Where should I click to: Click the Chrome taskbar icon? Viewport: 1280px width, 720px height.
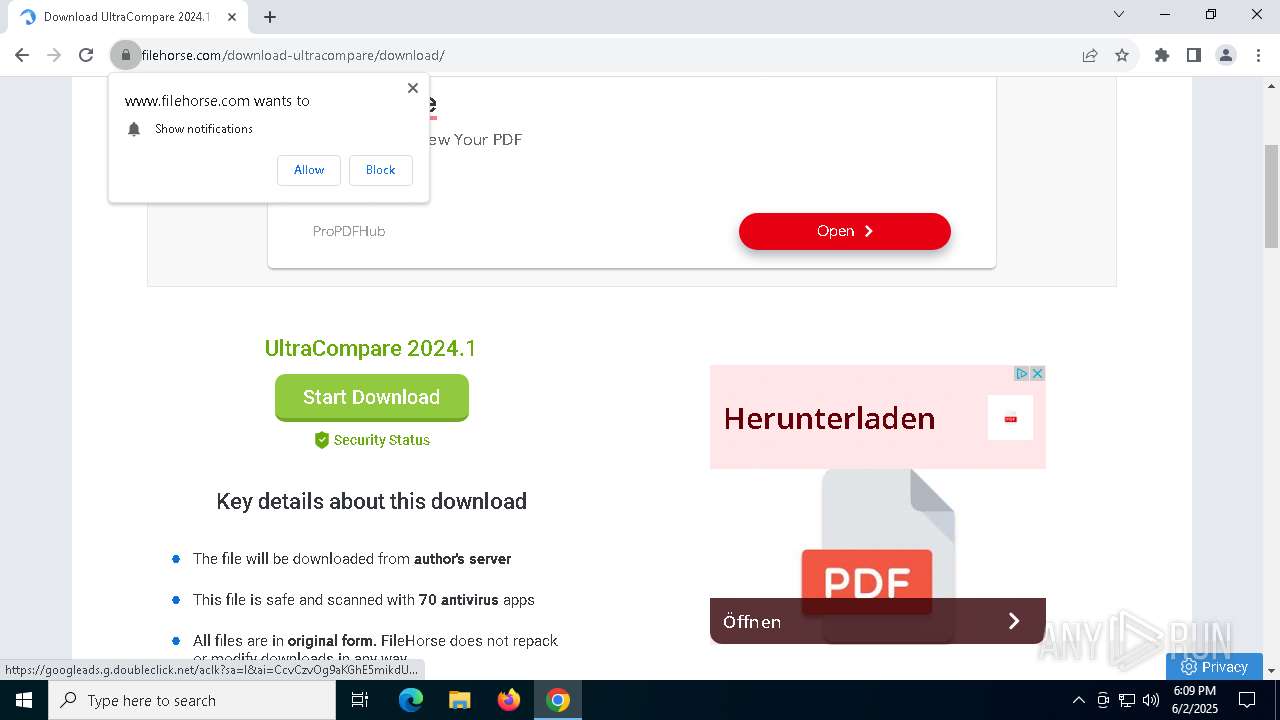coord(558,700)
